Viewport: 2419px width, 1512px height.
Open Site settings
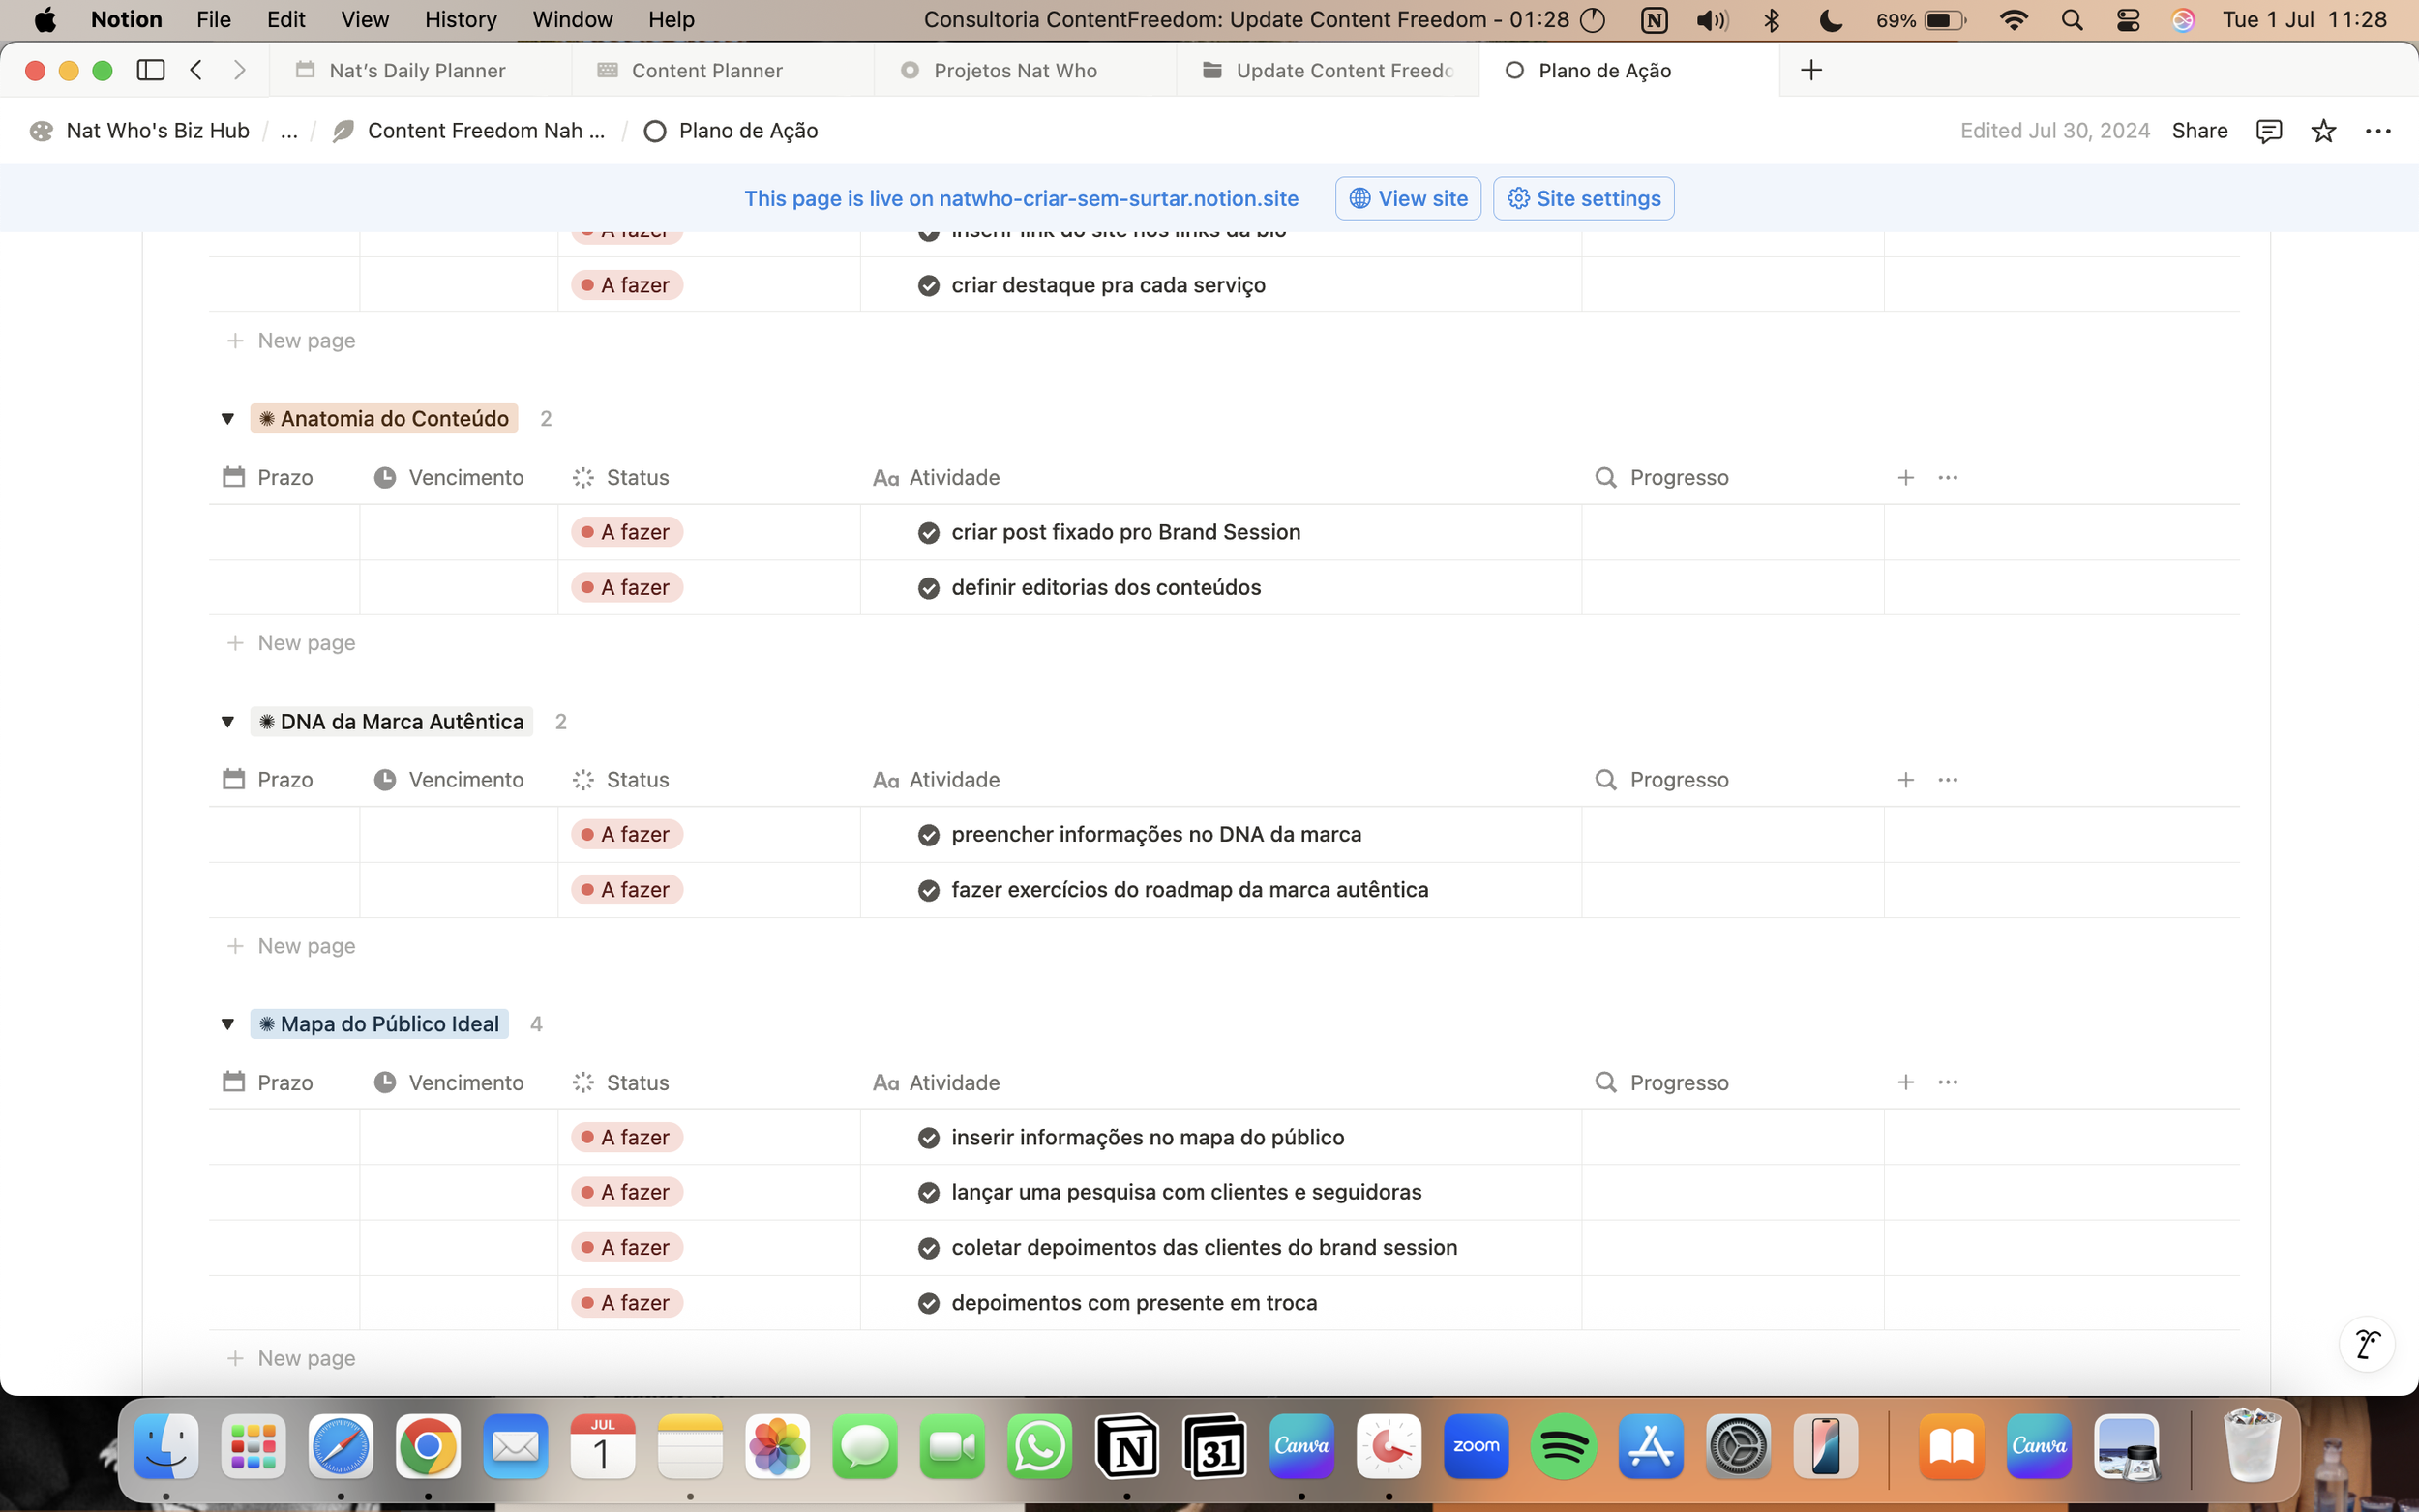pos(1583,198)
